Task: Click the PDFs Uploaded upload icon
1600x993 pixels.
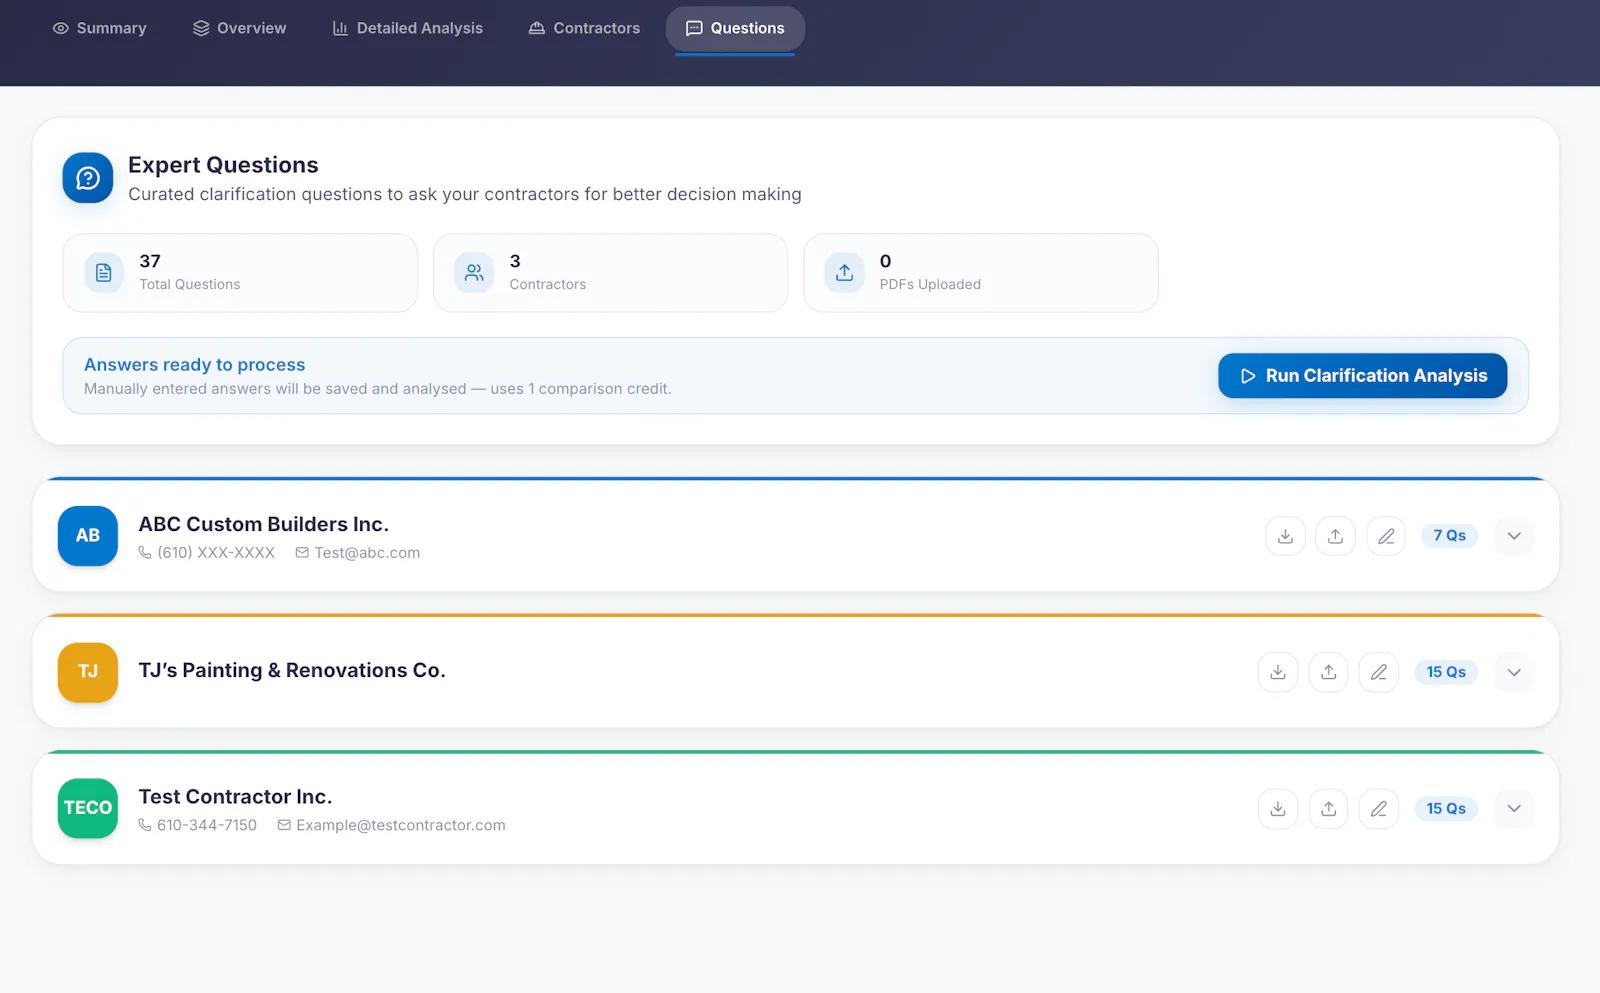Action: pos(844,272)
